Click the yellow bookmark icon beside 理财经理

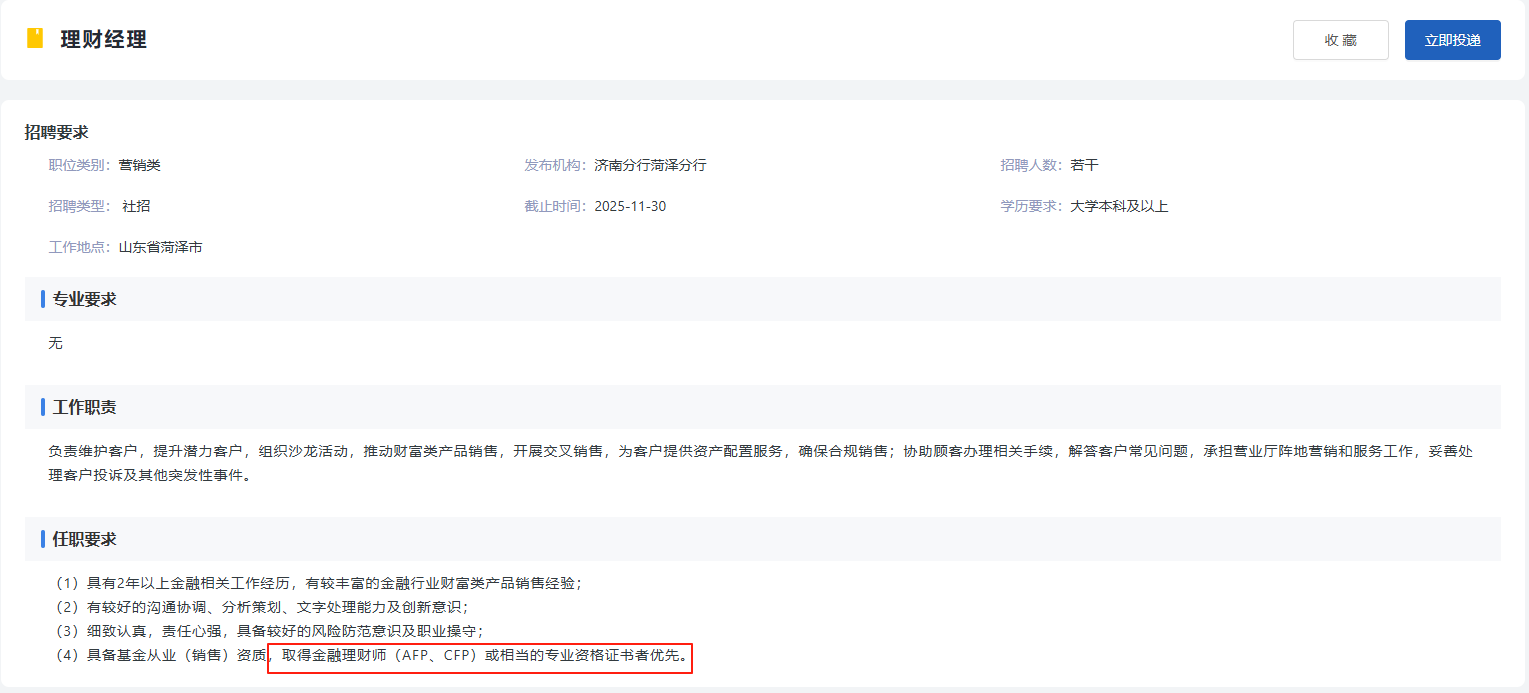(x=35, y=39)
